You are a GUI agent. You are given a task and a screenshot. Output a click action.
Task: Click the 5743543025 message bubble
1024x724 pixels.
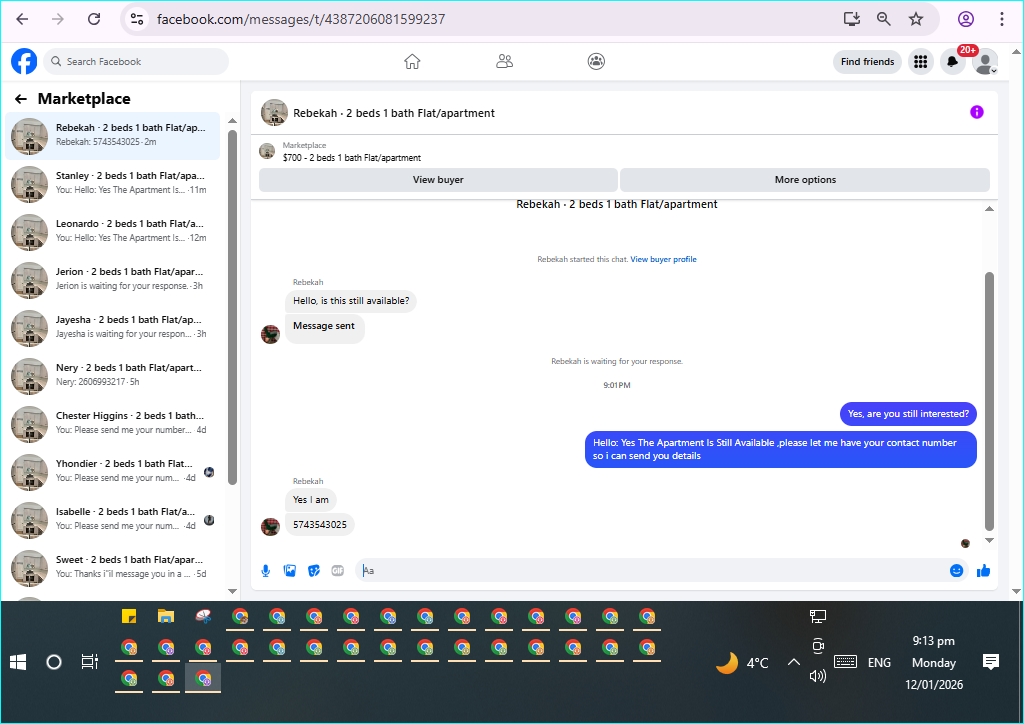coord(319,525)
